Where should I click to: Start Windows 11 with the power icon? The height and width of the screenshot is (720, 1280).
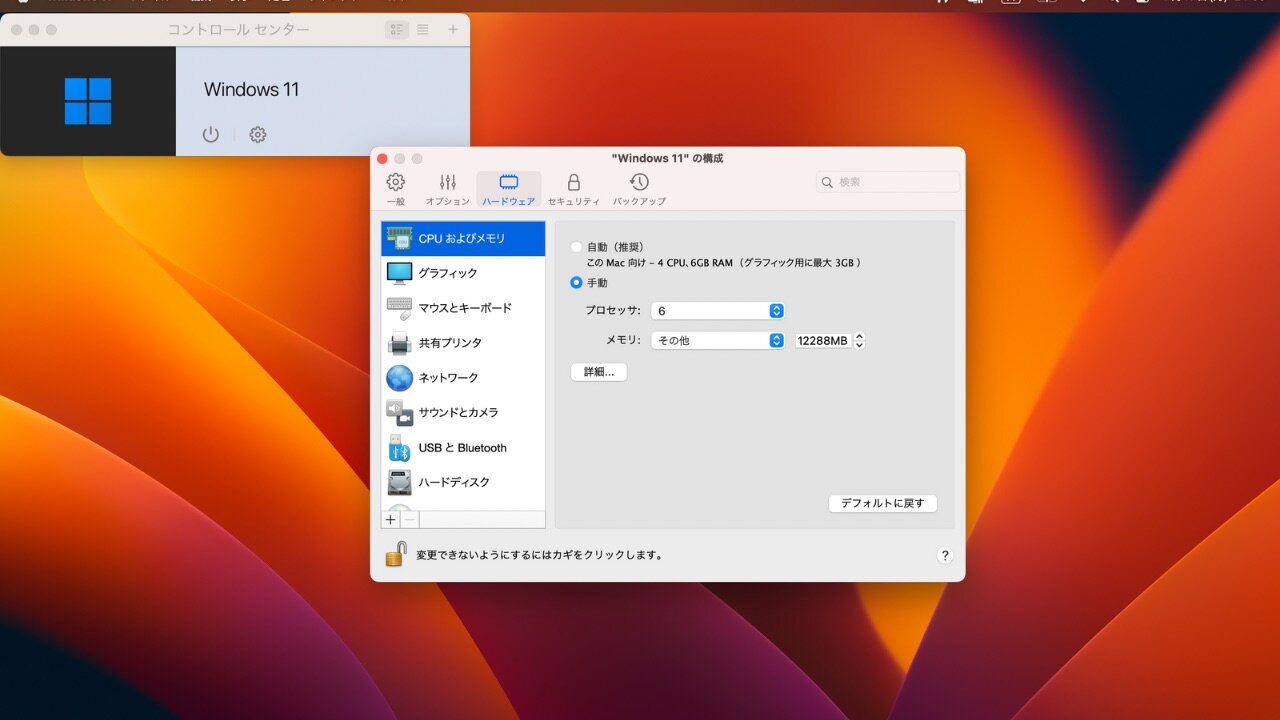(210, 134)
